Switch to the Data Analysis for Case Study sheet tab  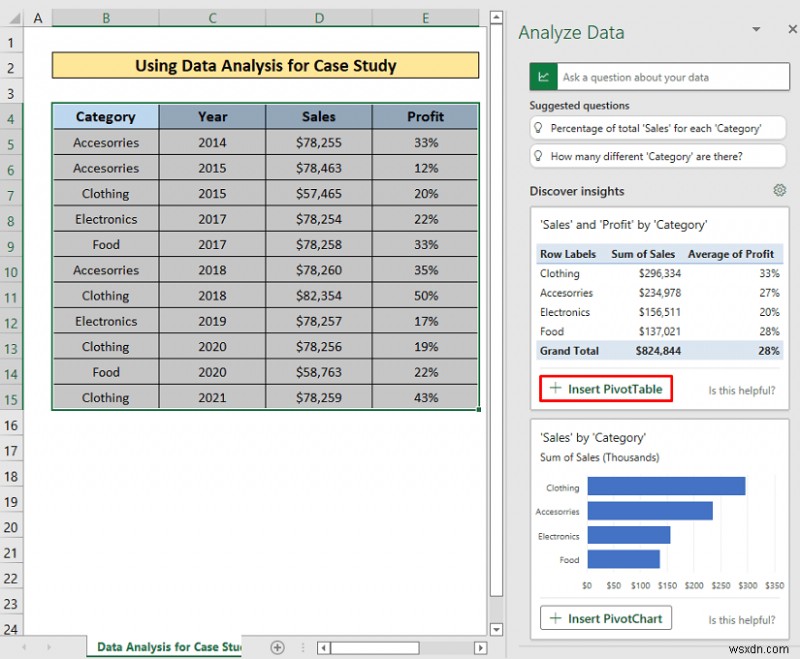click(165, 647)
